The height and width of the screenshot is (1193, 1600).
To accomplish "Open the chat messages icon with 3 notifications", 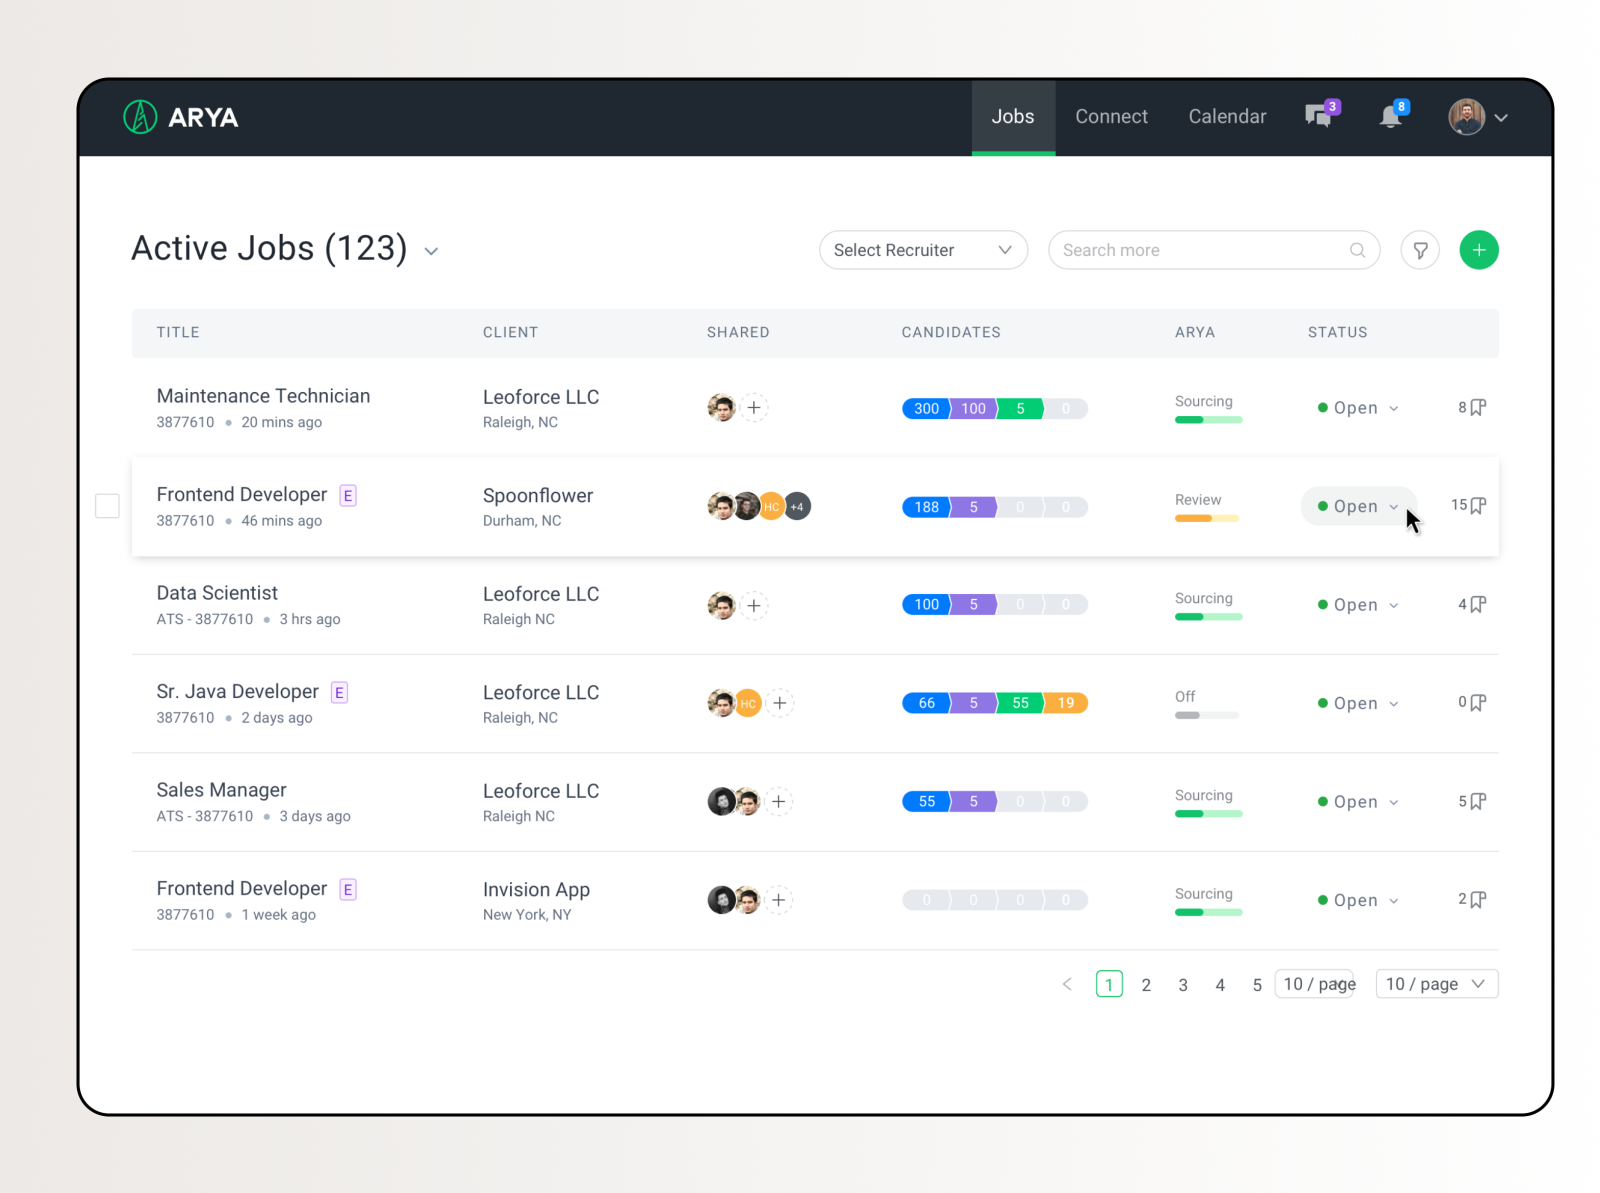I will 1317,117.
